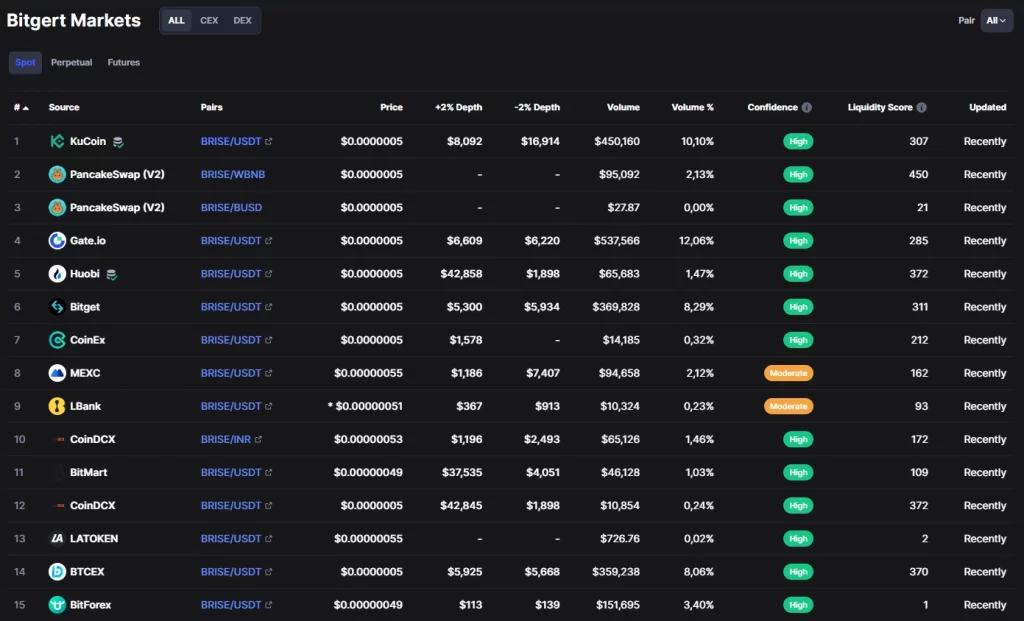Click the Bitget exchange logo
The height and width of the screenshot is (621, 1024).
[x=57, y=307]
